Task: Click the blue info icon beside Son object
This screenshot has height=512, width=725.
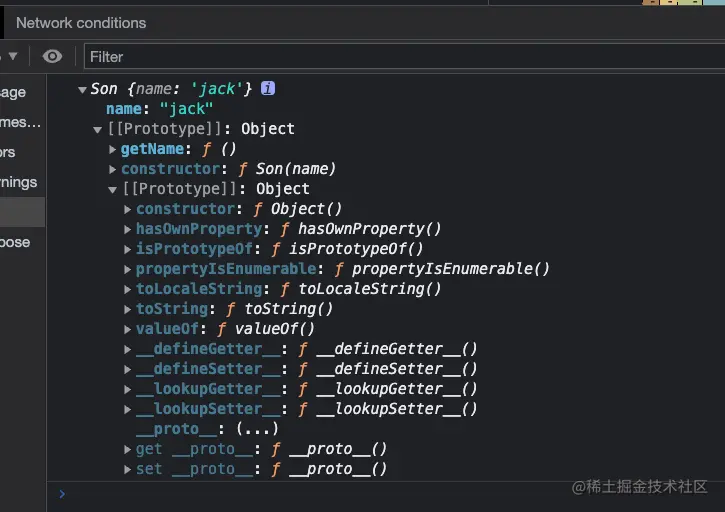Action: pos(268,88)
